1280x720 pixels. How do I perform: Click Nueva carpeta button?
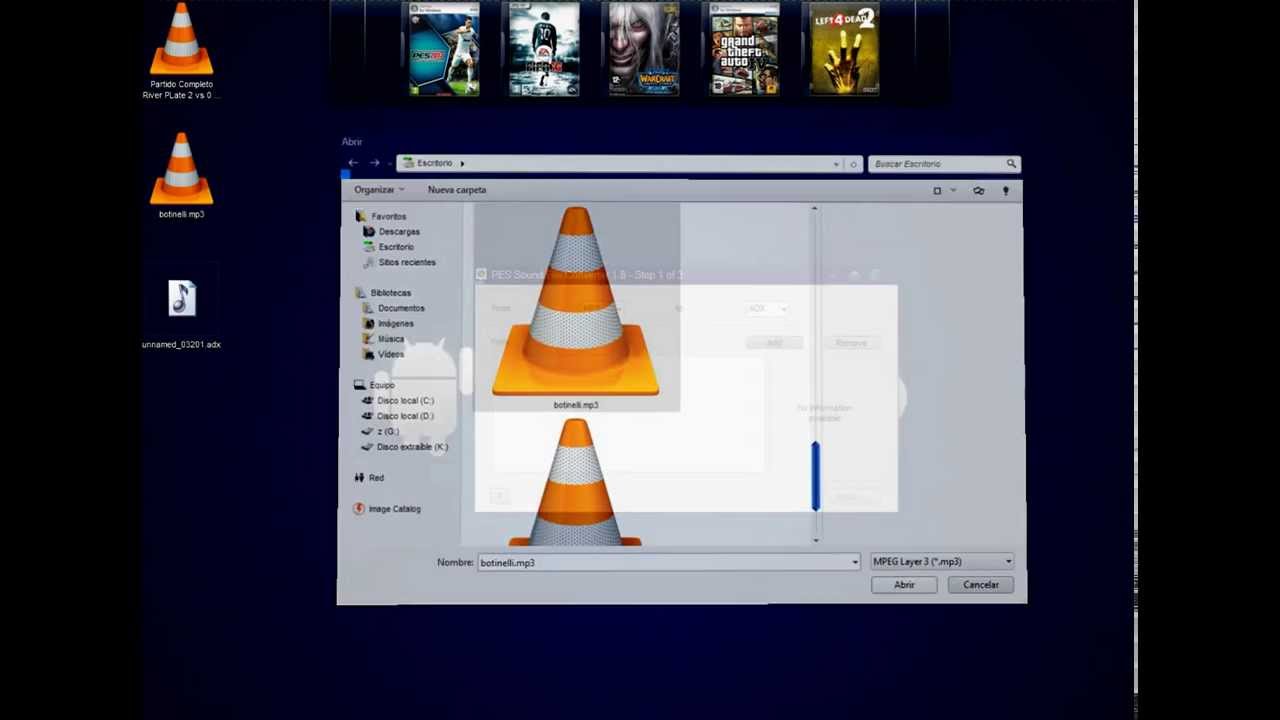pos(457,190)
